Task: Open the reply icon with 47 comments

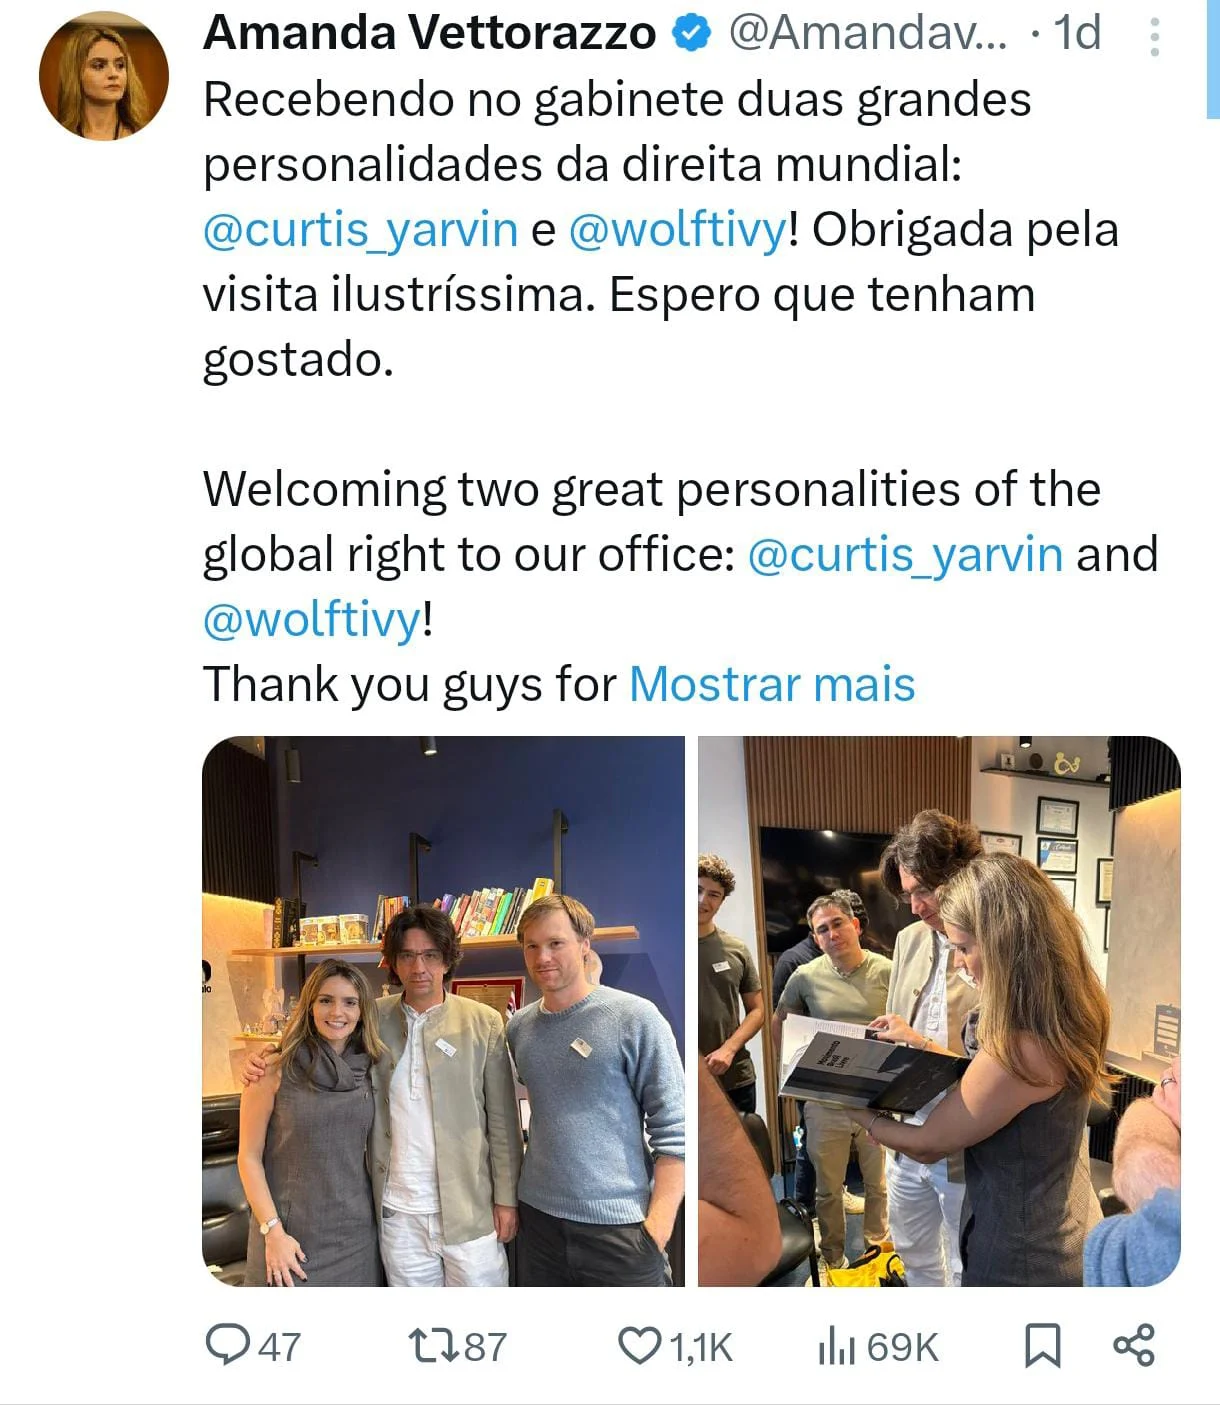Action: 228,1345
